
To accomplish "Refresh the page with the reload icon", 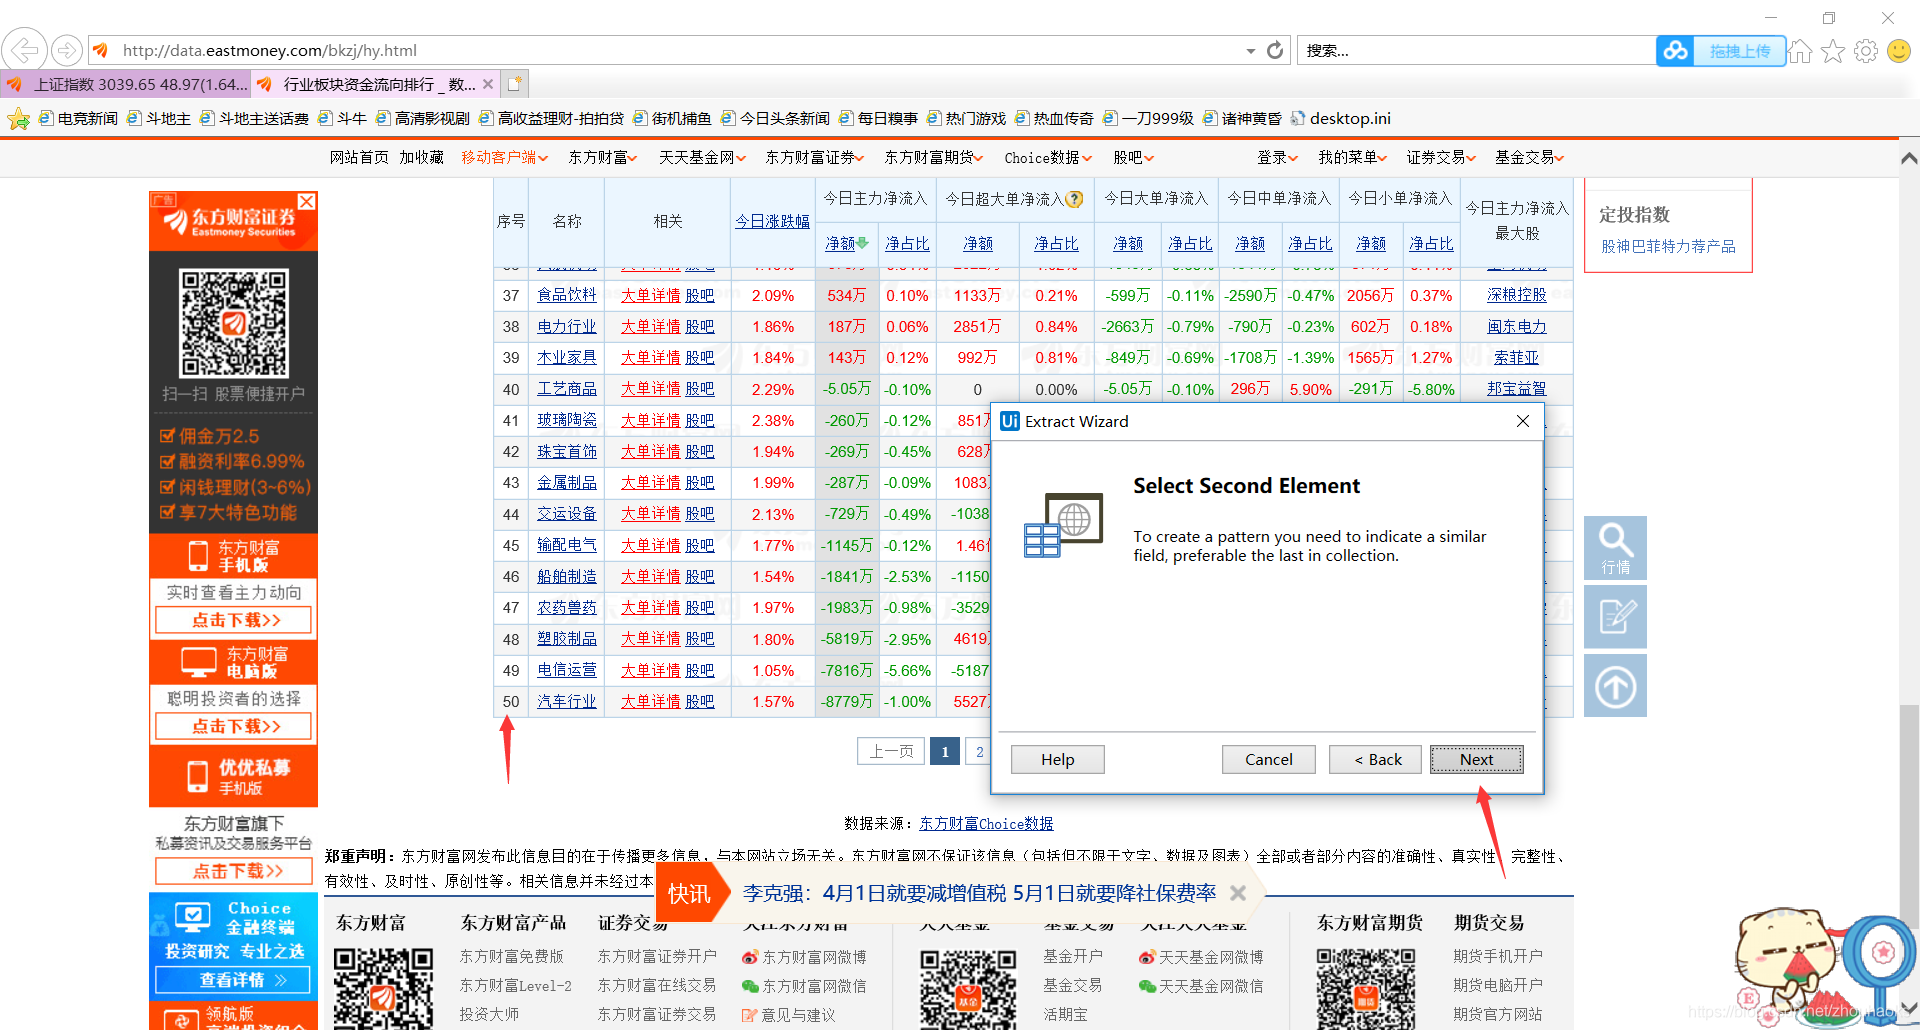I will point(1275,50).
